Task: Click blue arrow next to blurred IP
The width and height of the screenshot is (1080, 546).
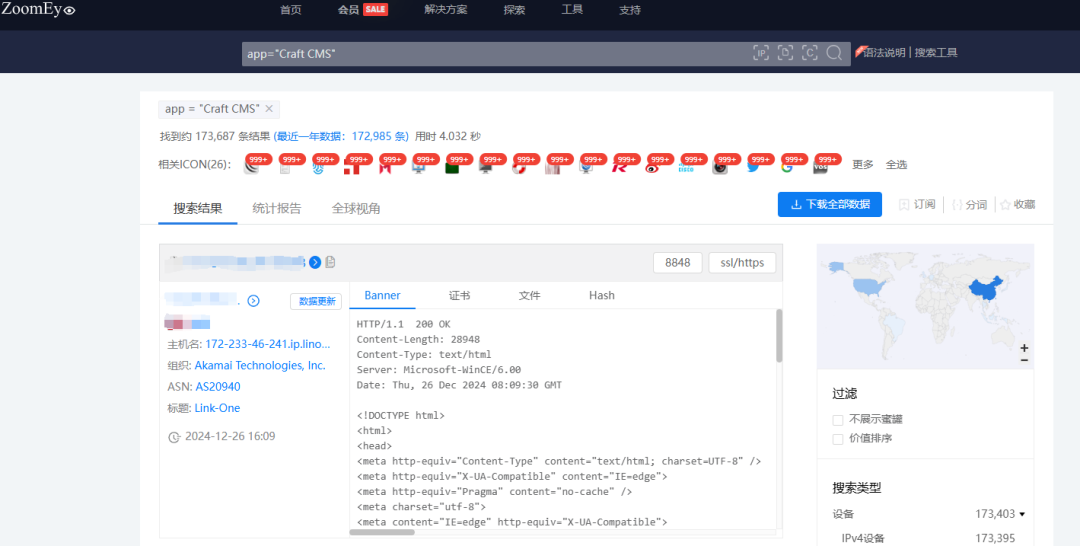Action: coord(315,262)
